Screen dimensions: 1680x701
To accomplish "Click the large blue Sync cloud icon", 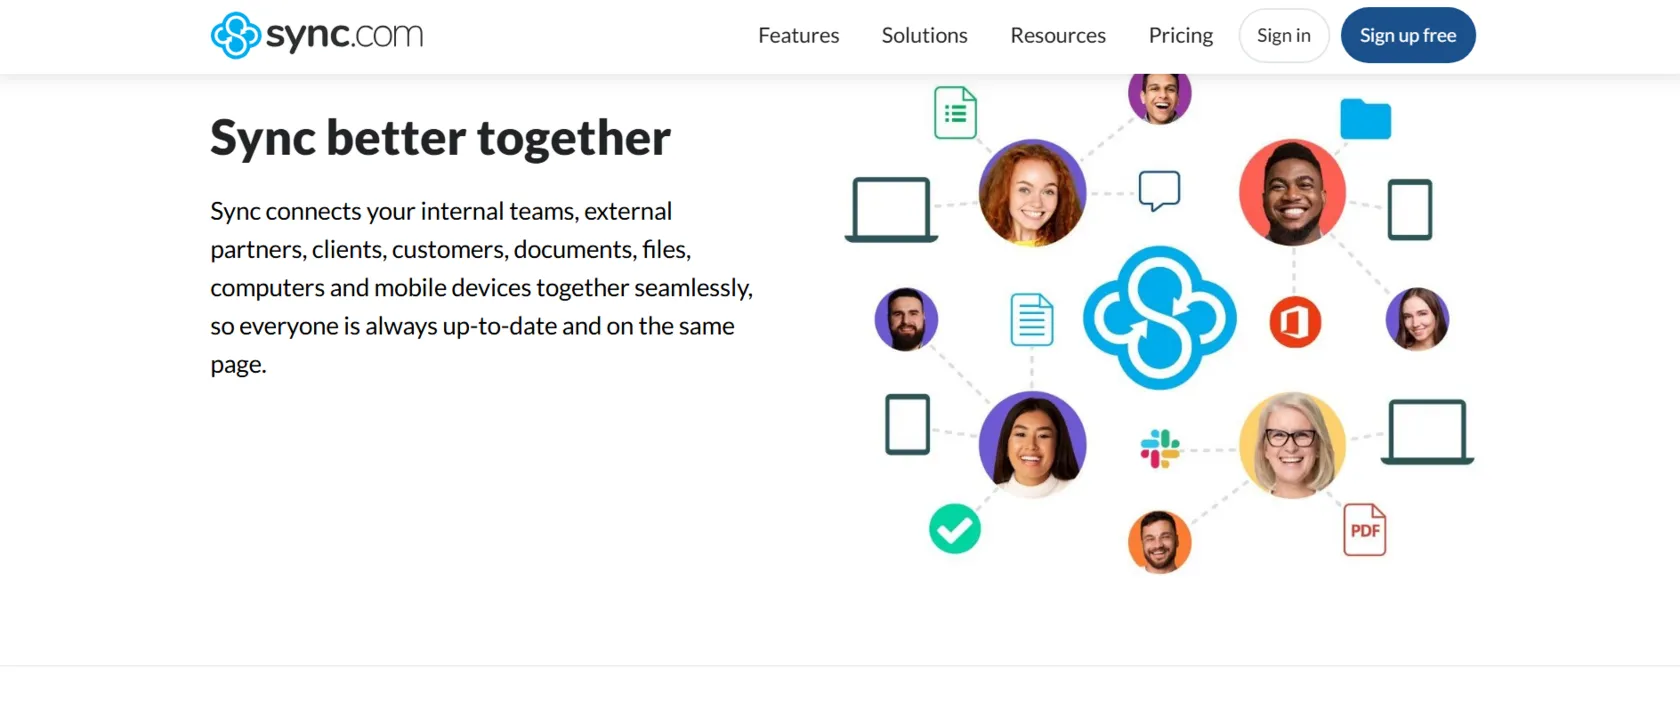I will click(x=1159, y=318).
